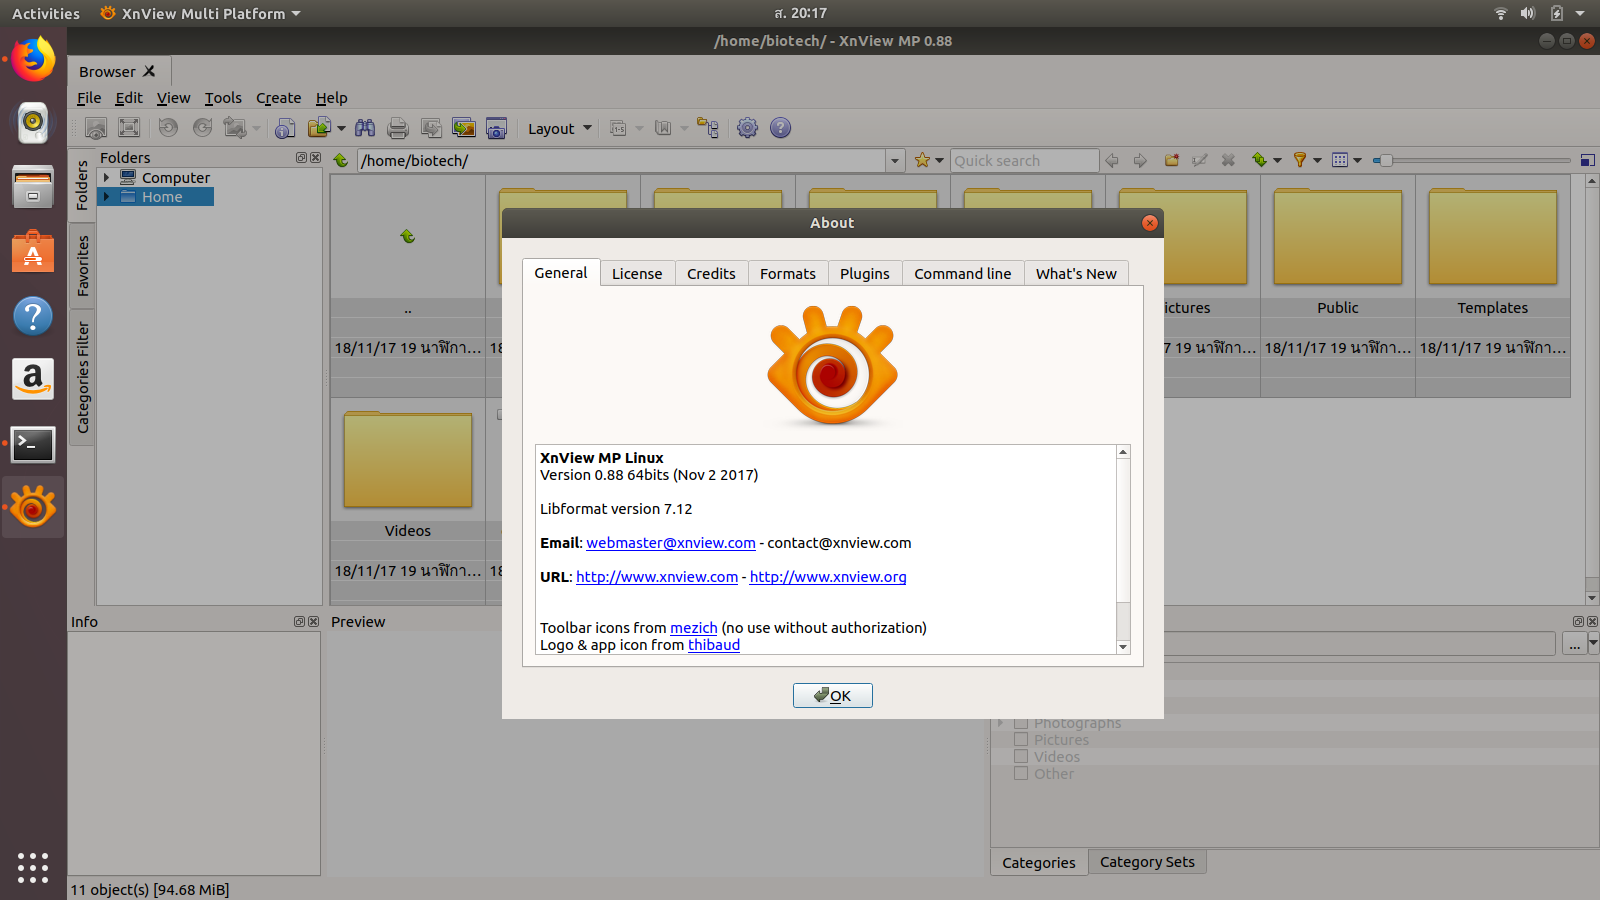Open the Create menu
The image size is (1600, 900).
(x=278, y=98)
